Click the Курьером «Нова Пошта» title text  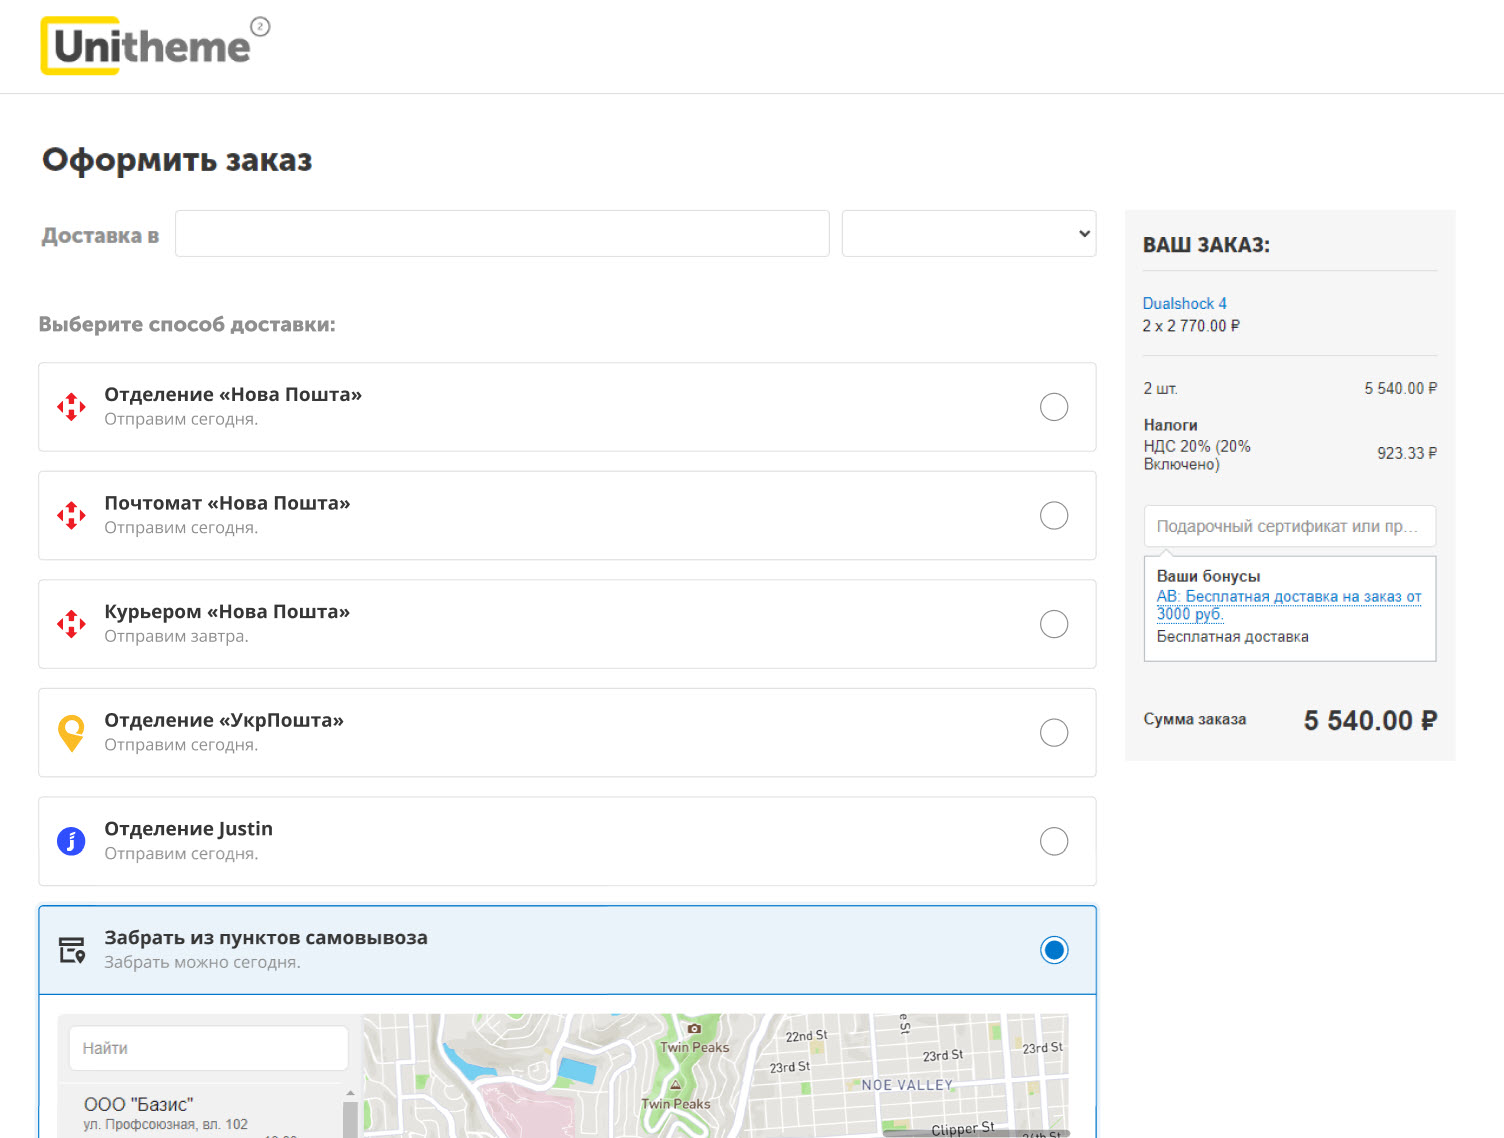coord(227,612)
